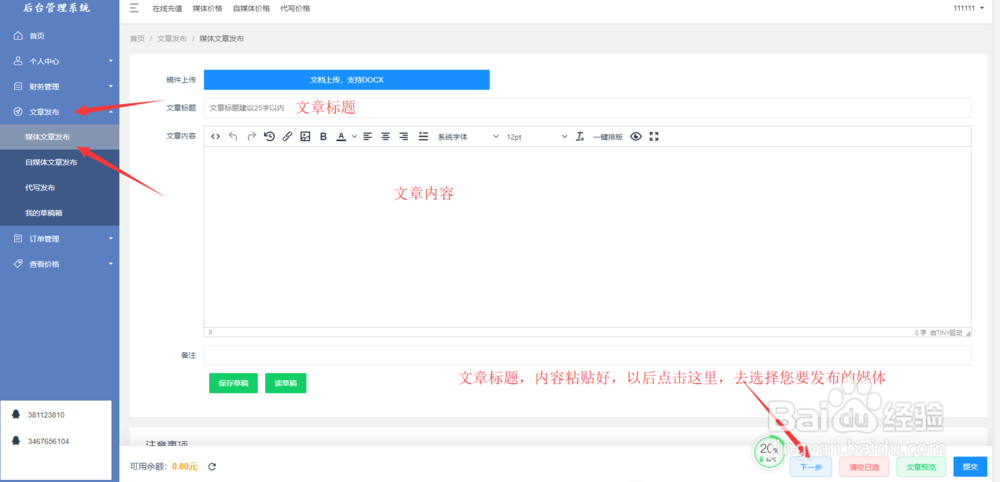Click the person icon next to 个人中心
1000x482 pixels.
[x=18, y=61]
